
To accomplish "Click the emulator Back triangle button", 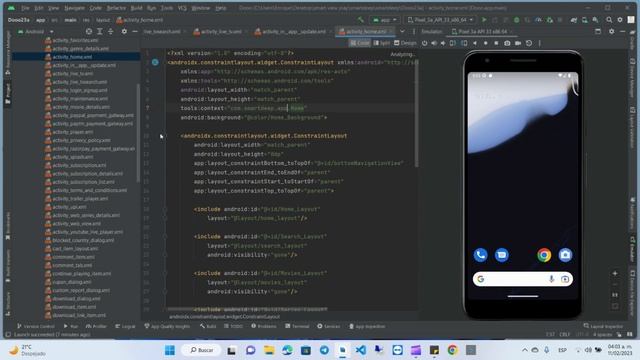I will click(475, 43).
